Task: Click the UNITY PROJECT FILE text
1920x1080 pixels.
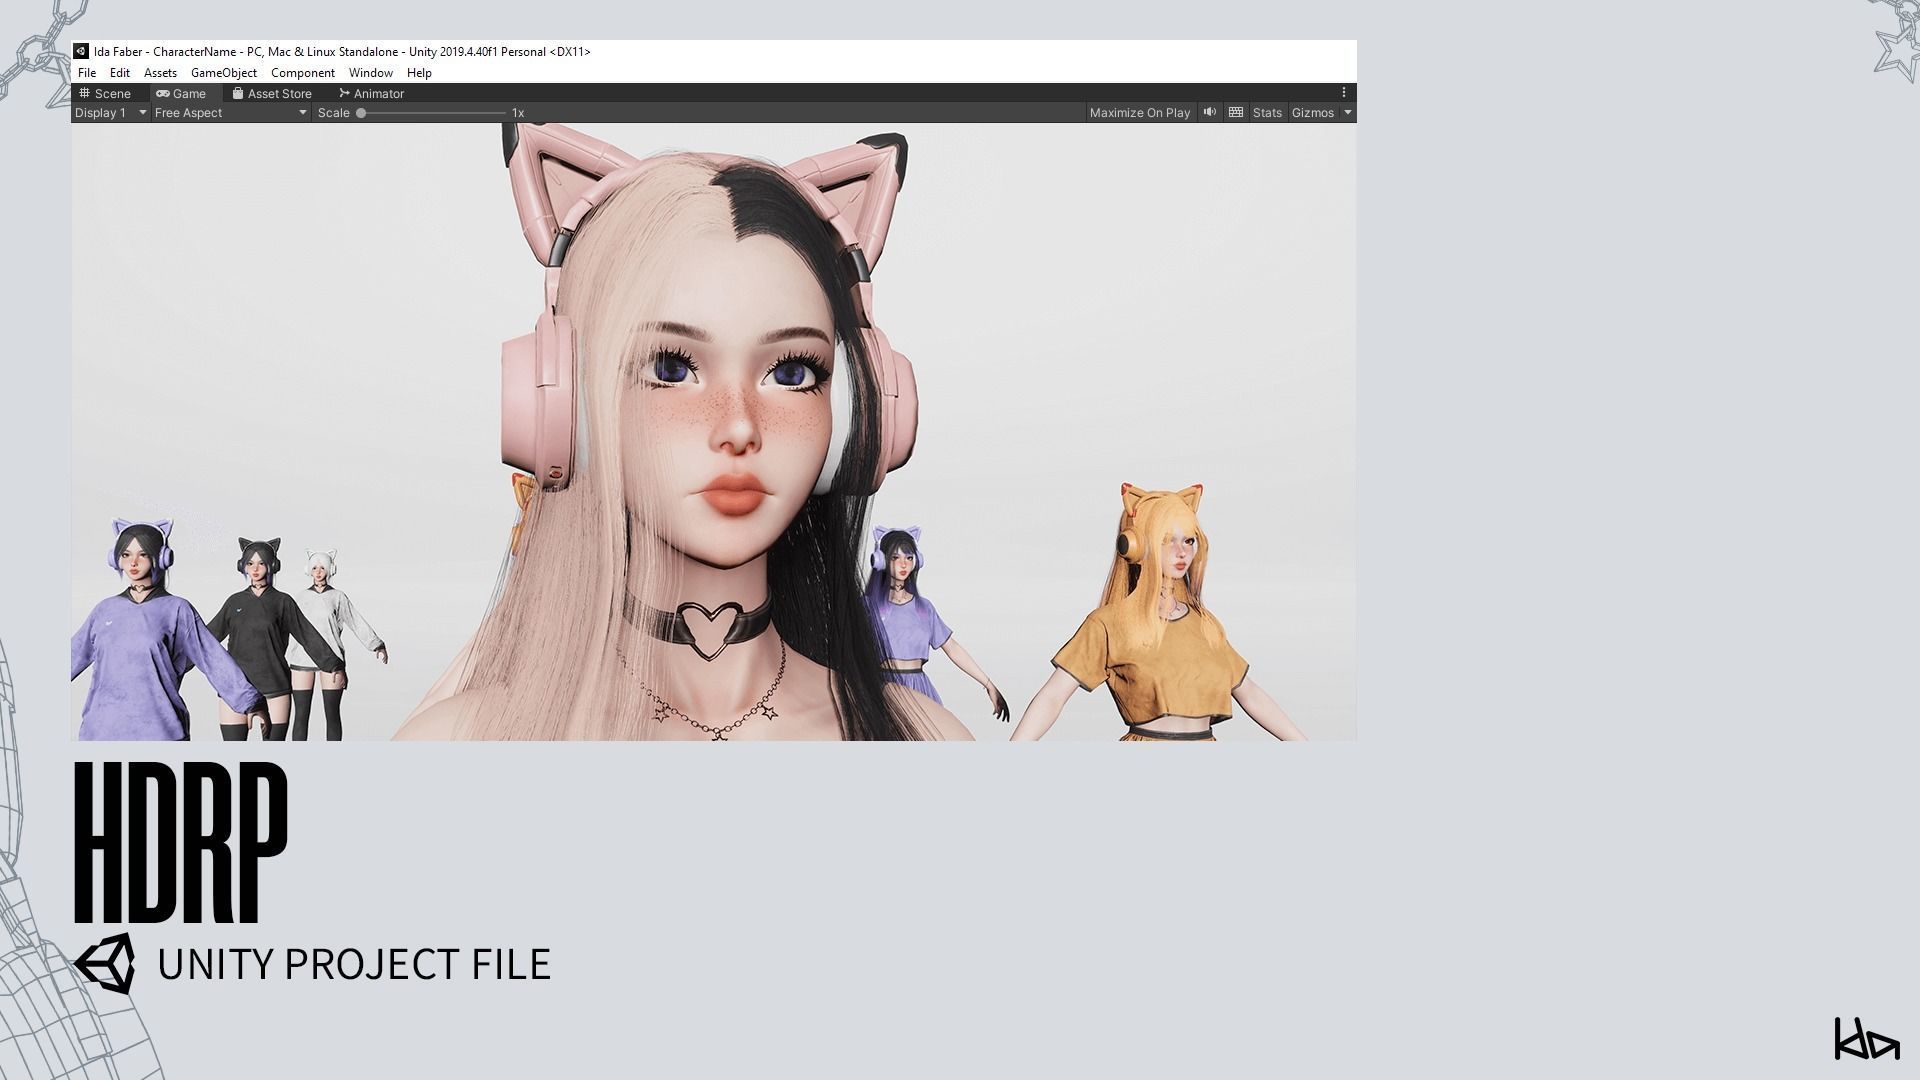Action: tap(354, 964)
